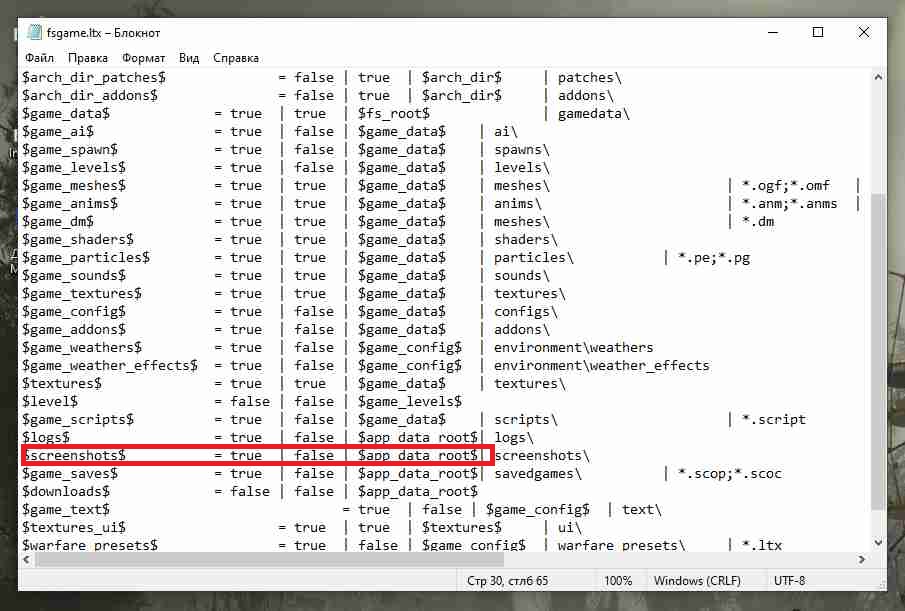Click the $game_data$ variable name
The image size is (905, 611).
pos(66,113)
